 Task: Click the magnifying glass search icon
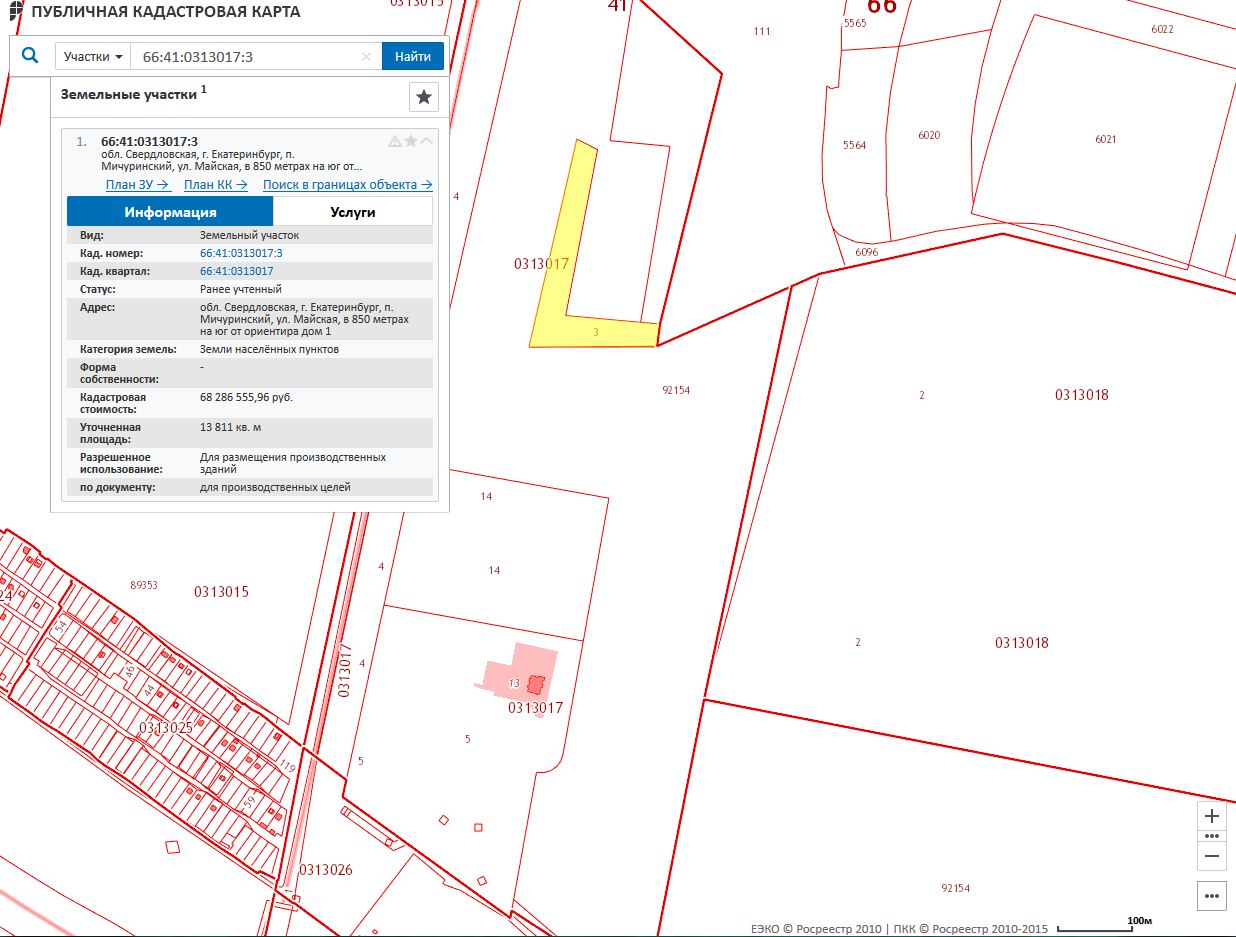(x=30, y=56)
